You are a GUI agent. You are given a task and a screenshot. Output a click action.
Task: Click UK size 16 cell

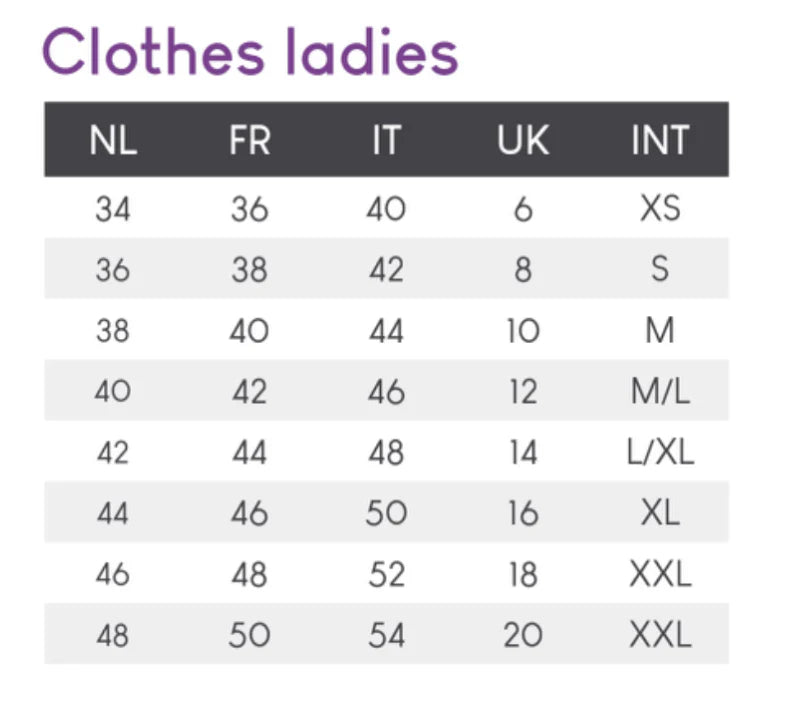[x=523, y=513]
